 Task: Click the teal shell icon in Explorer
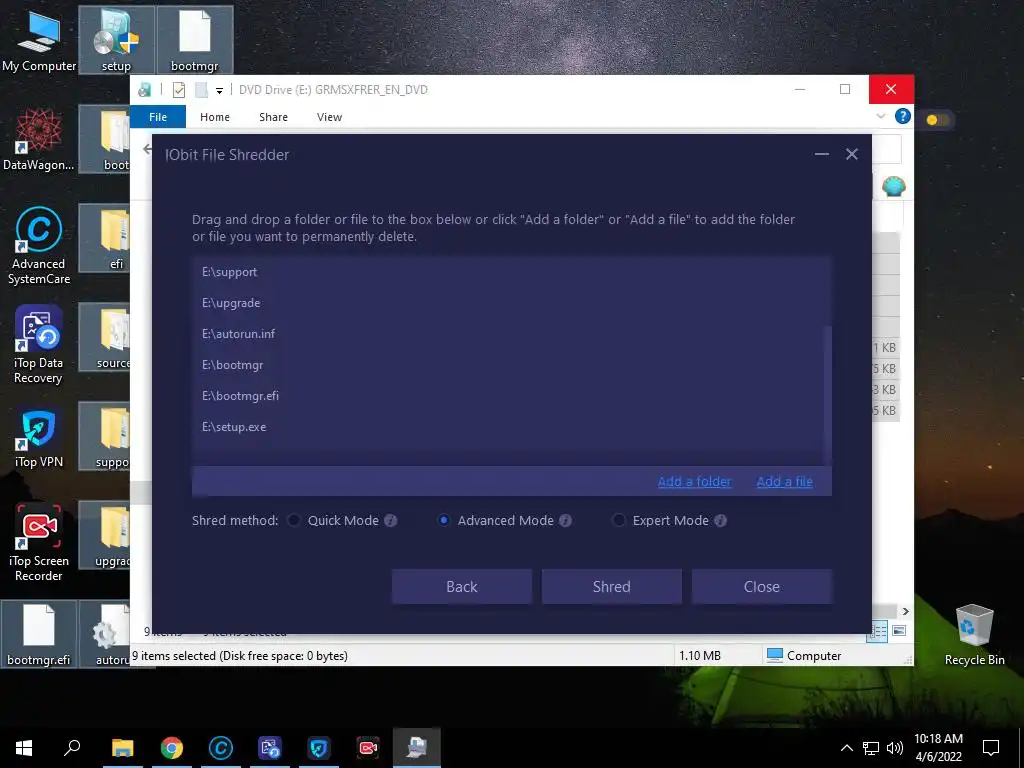(x=893, y=187)
